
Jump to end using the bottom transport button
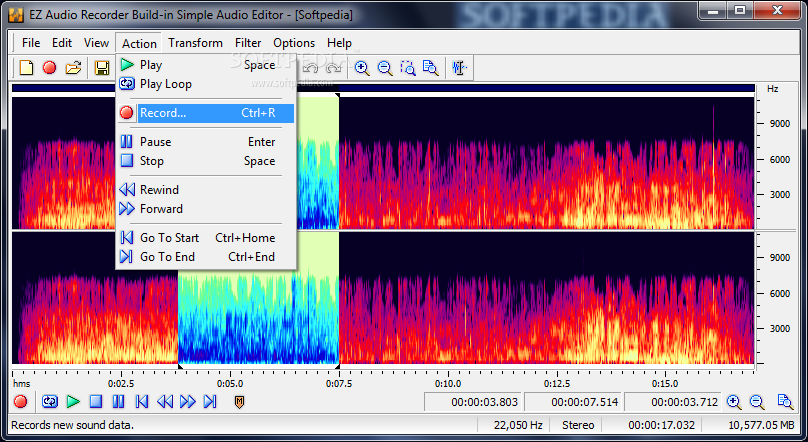point(210,401)
